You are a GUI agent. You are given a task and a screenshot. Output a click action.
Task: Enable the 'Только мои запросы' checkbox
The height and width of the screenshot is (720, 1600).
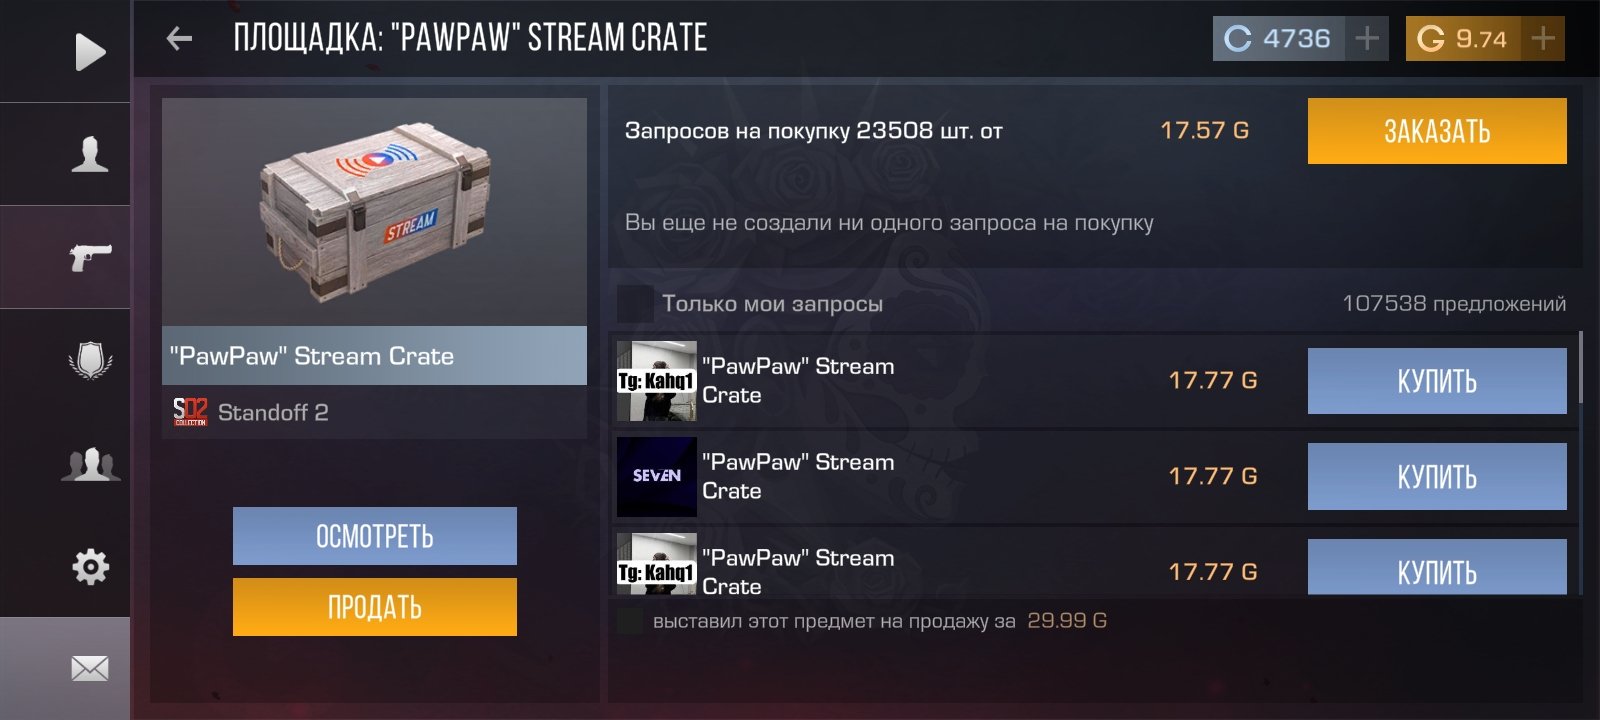tap(634, 303)
